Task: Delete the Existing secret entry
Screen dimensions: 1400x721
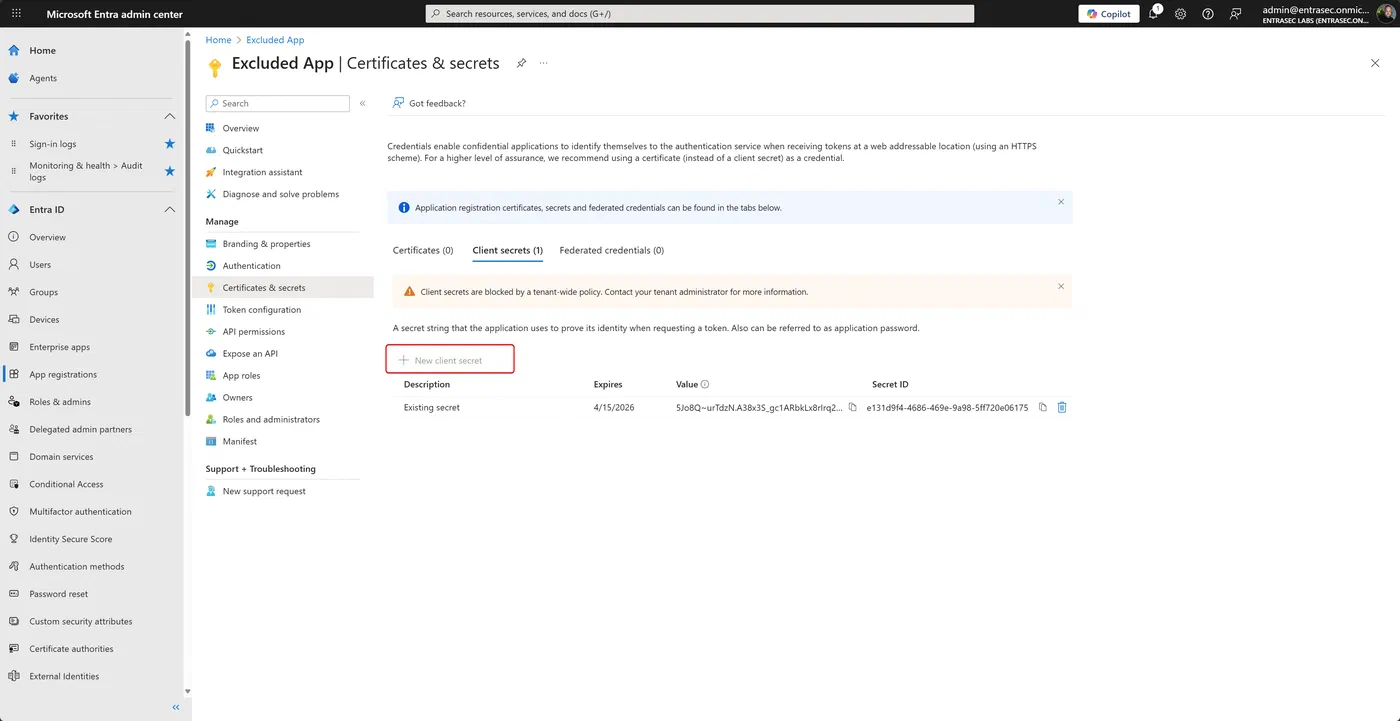Action: click(1062, 407)
